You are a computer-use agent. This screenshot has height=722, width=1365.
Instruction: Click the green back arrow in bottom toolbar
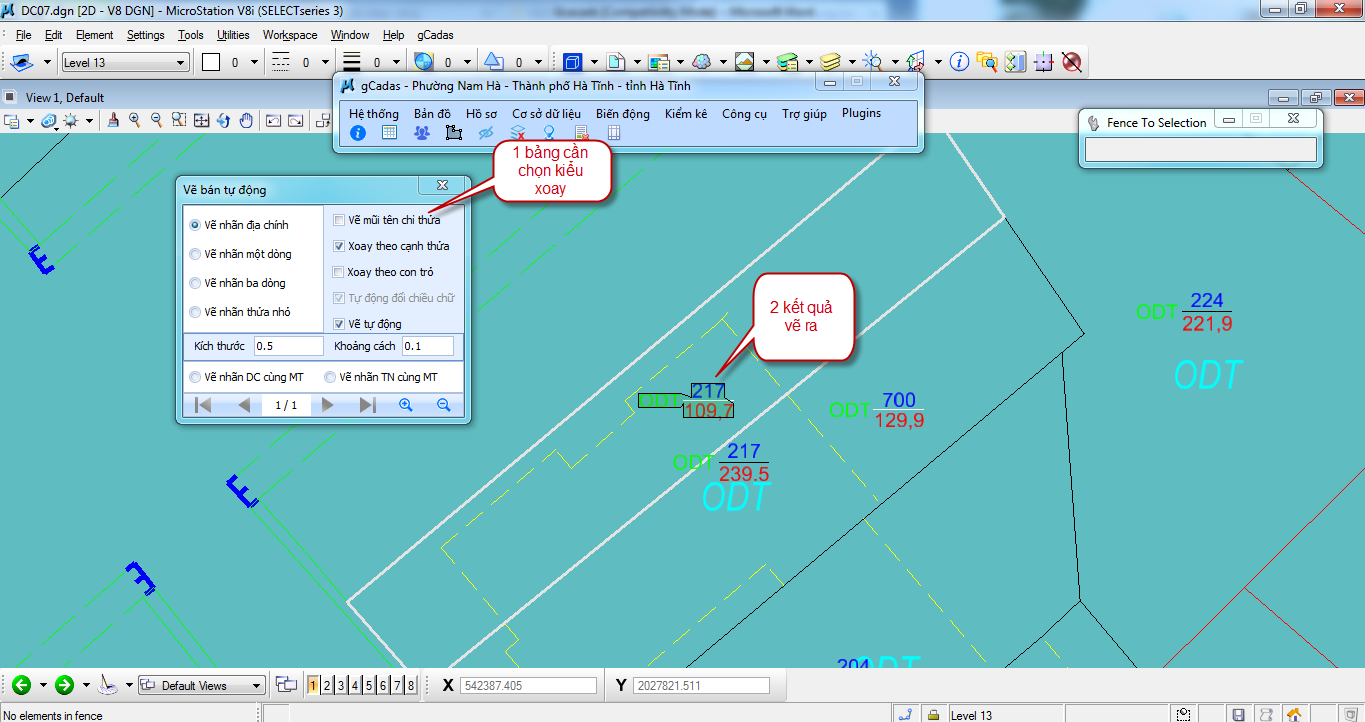[21, 685]
